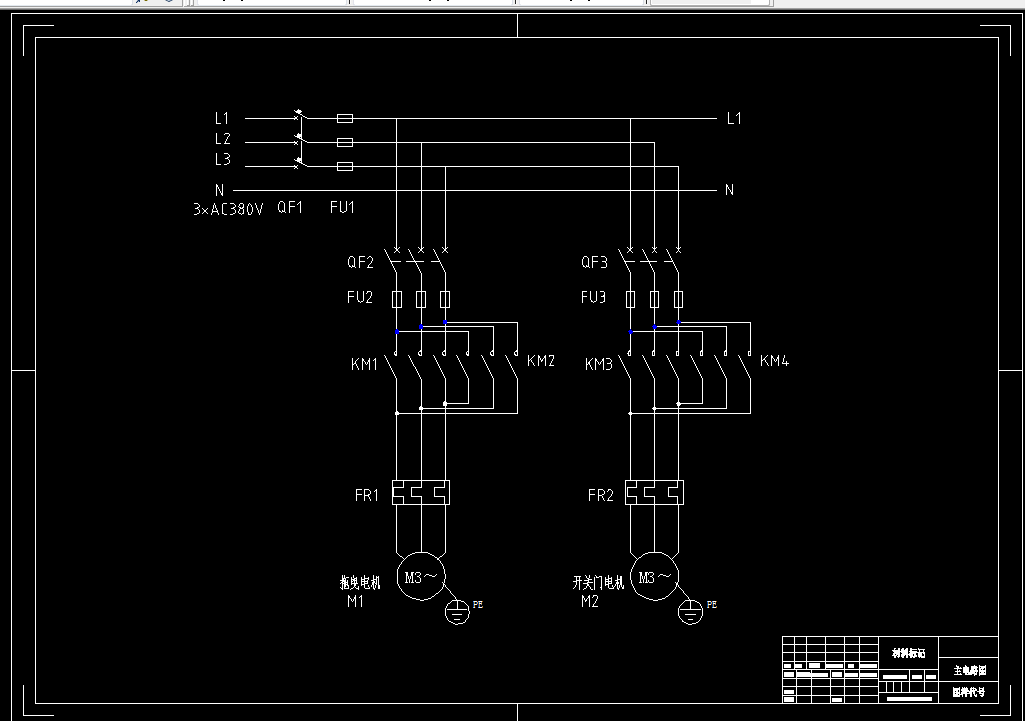This screenshot has height=721, width=1025.
Task: Click the 主电路图 title block cell
Action: tap(969, 670)
